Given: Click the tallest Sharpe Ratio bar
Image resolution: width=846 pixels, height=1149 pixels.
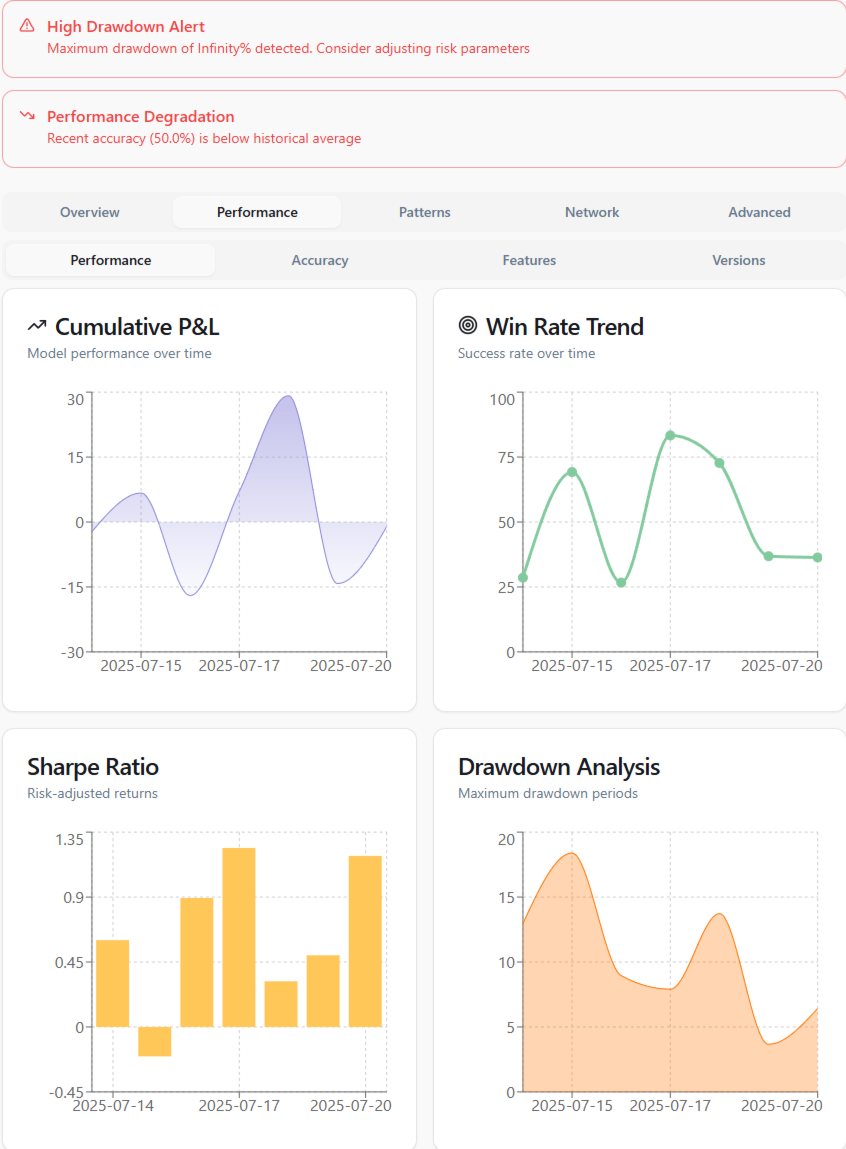Looking at the screenshot, I should 239,936.
